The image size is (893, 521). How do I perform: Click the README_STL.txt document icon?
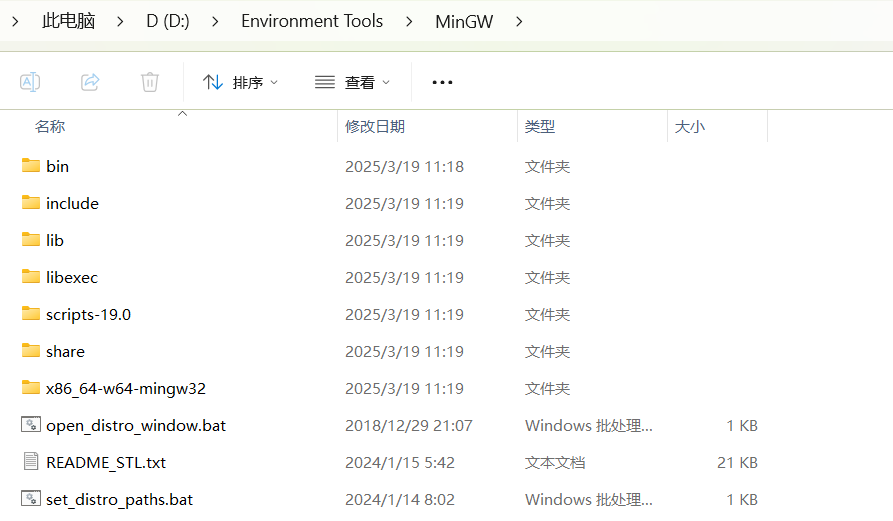31,462
